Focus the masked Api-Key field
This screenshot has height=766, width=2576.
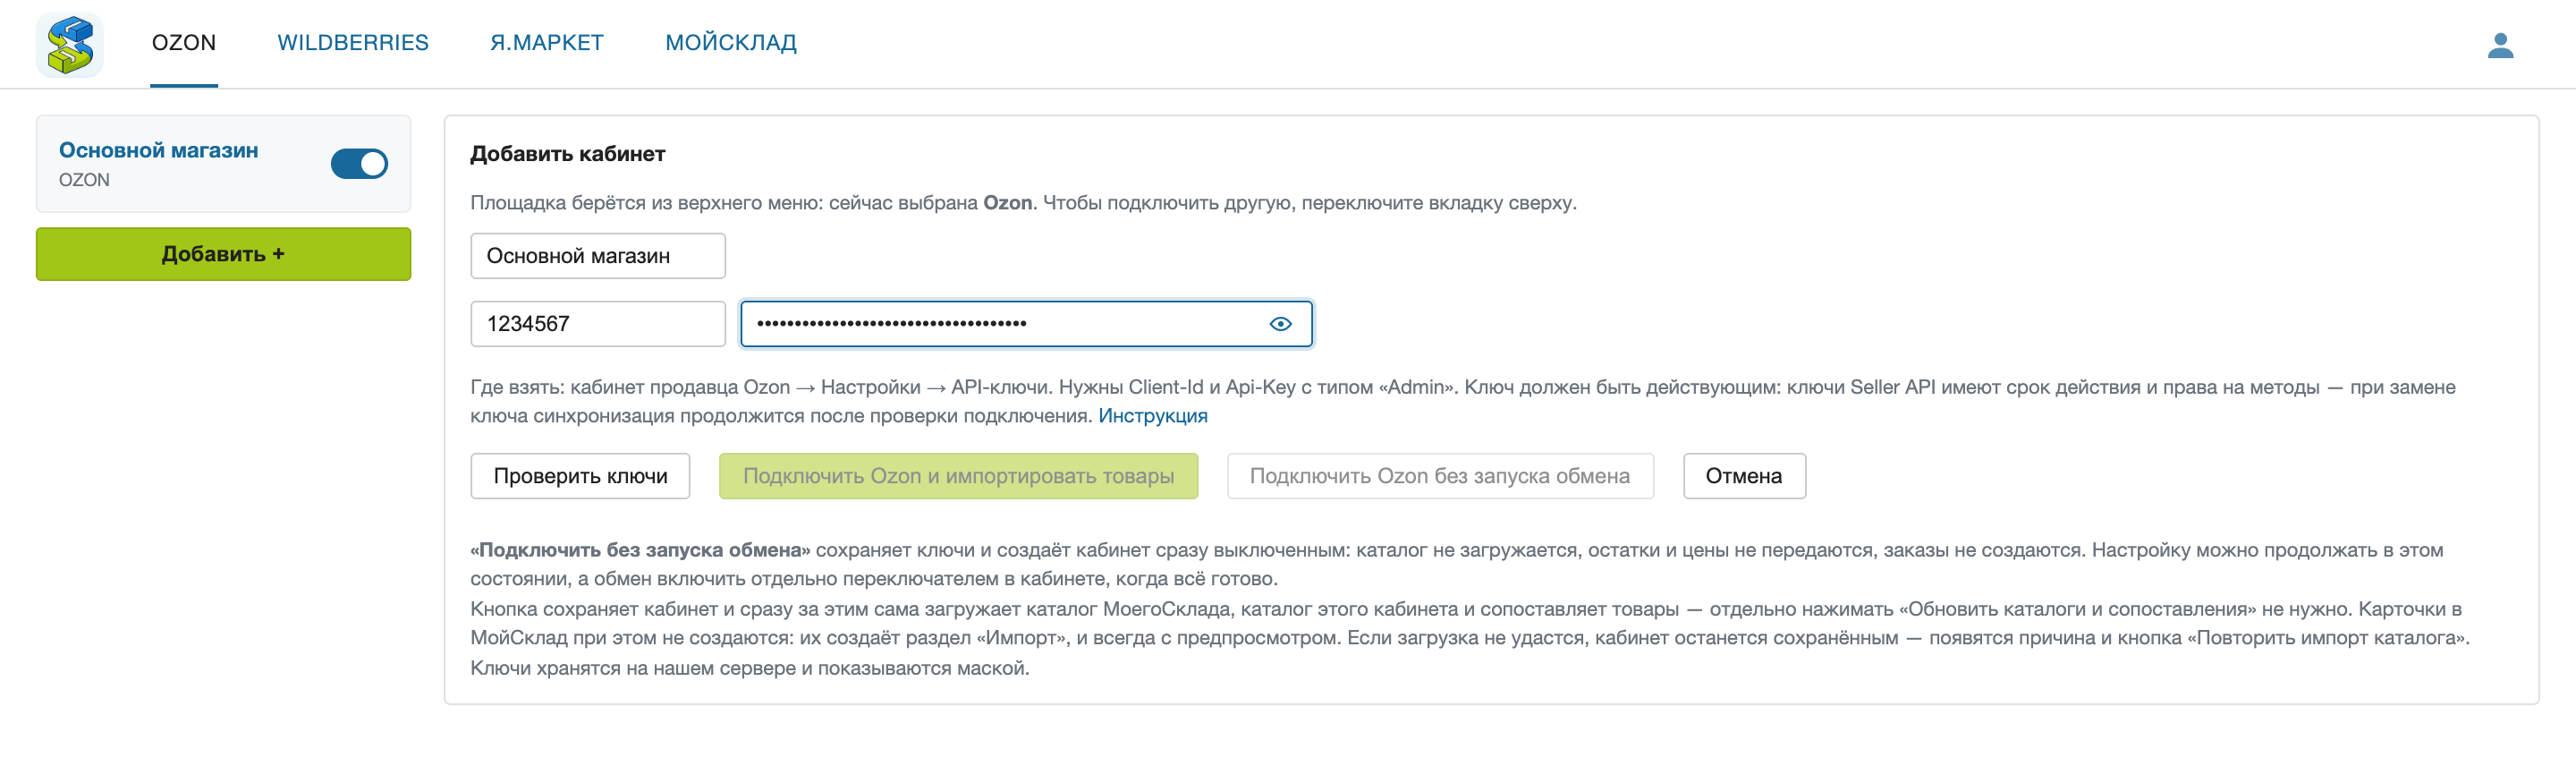1026,324
